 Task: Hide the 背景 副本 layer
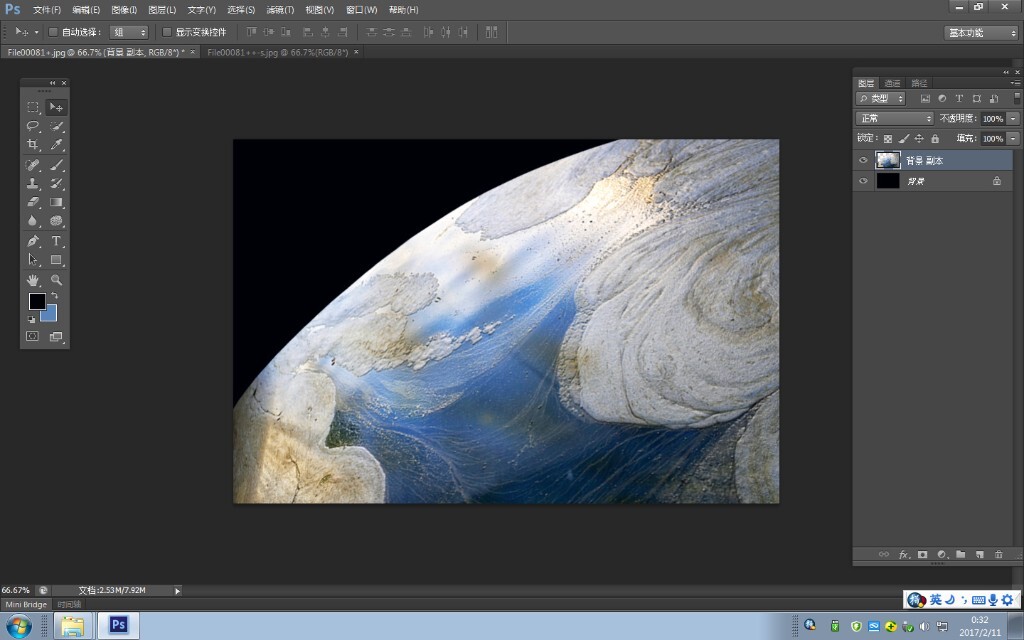click(863, 160)
